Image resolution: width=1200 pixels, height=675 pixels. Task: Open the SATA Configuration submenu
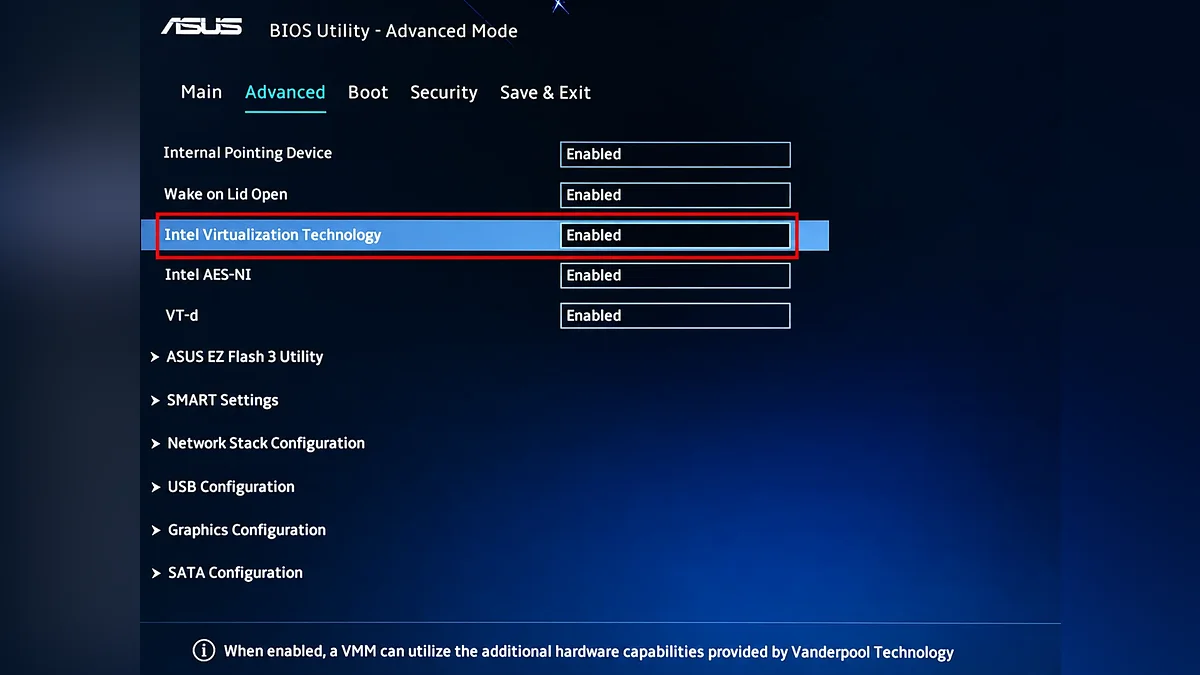click(x=235, y=573)
